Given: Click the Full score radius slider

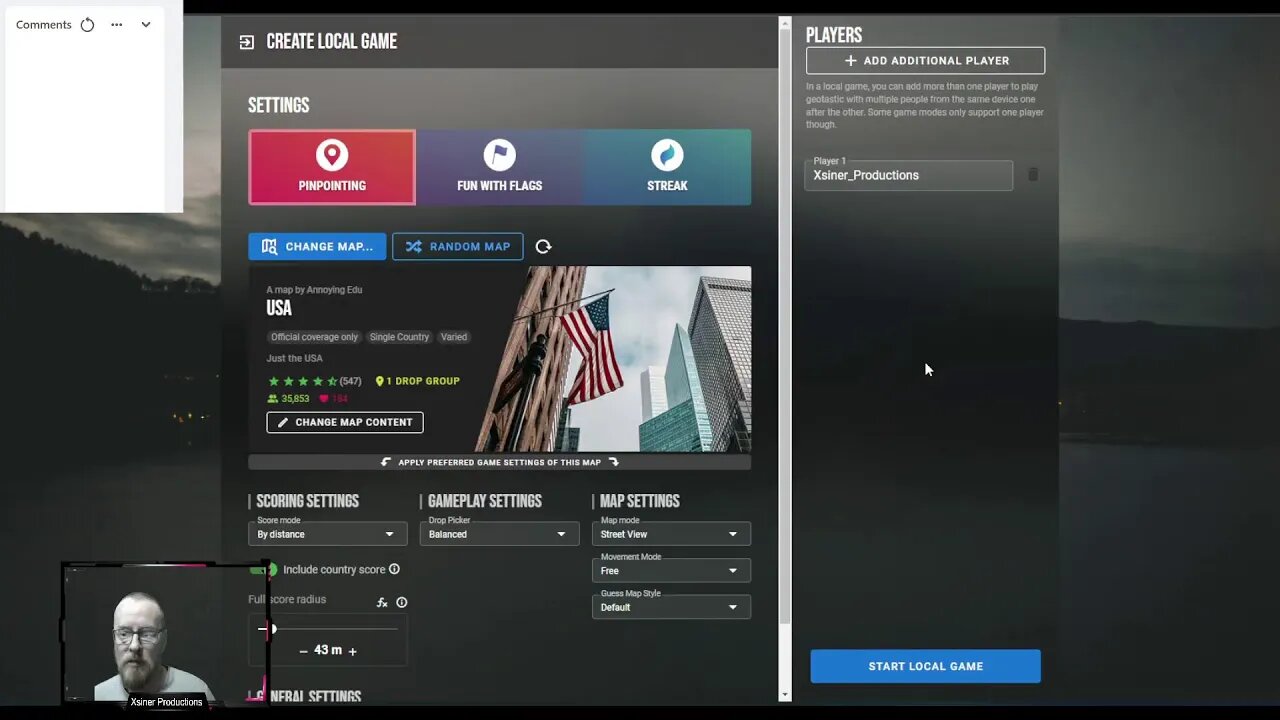Looking at the screenshot, I should (328, 629).
